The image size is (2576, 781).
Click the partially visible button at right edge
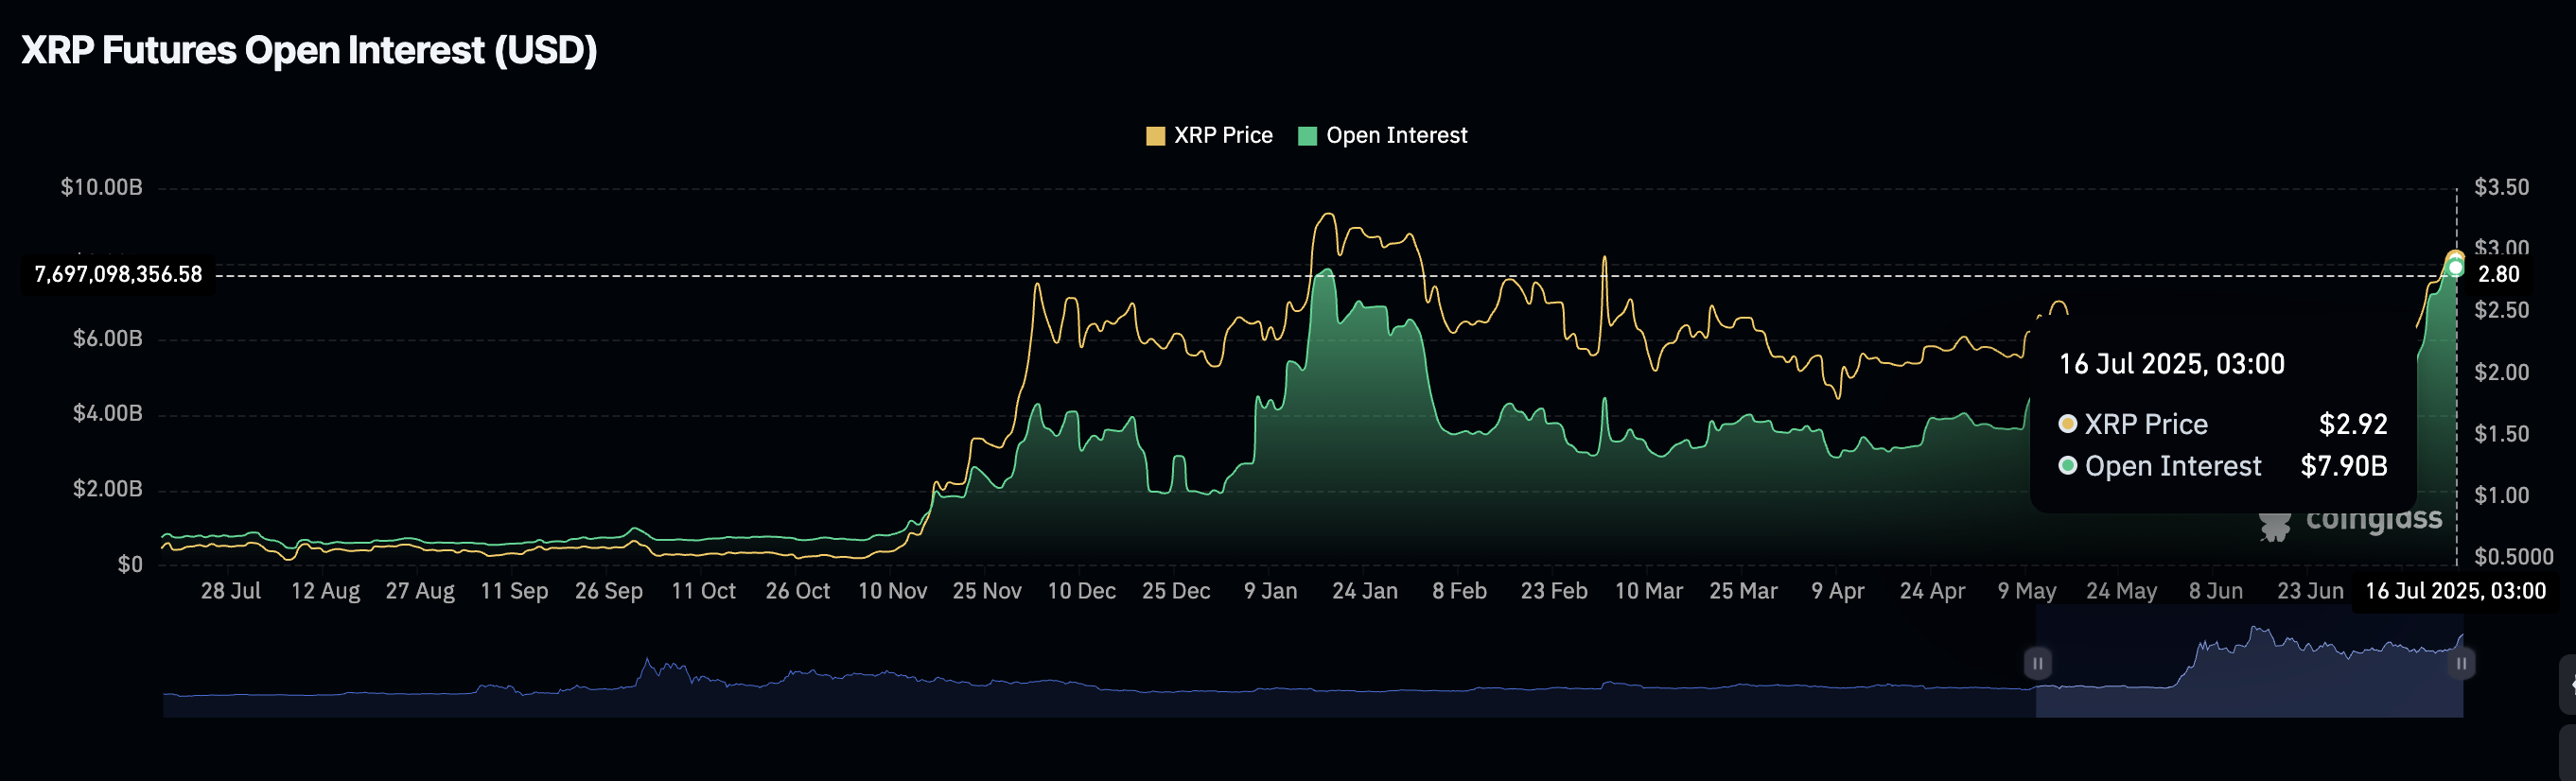2567,684
